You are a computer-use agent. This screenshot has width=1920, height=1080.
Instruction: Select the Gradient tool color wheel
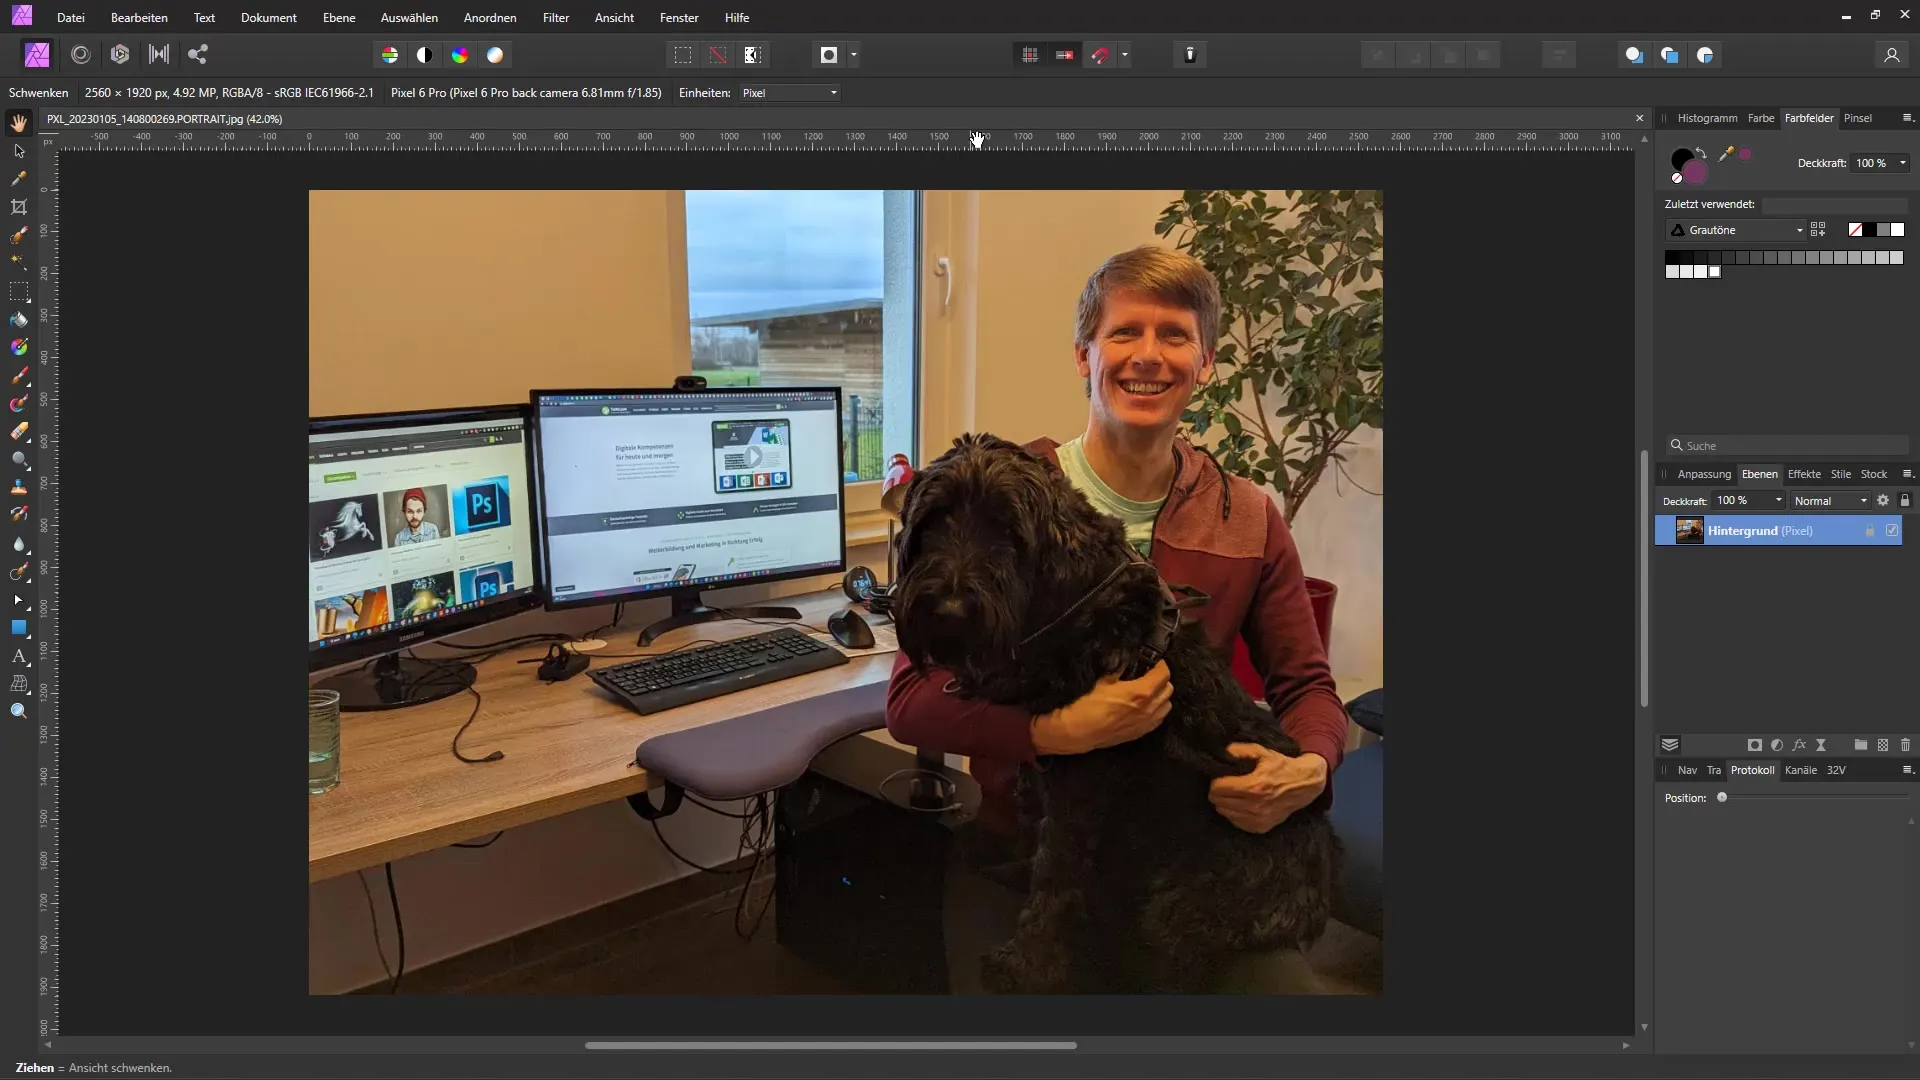pos(19,348)
